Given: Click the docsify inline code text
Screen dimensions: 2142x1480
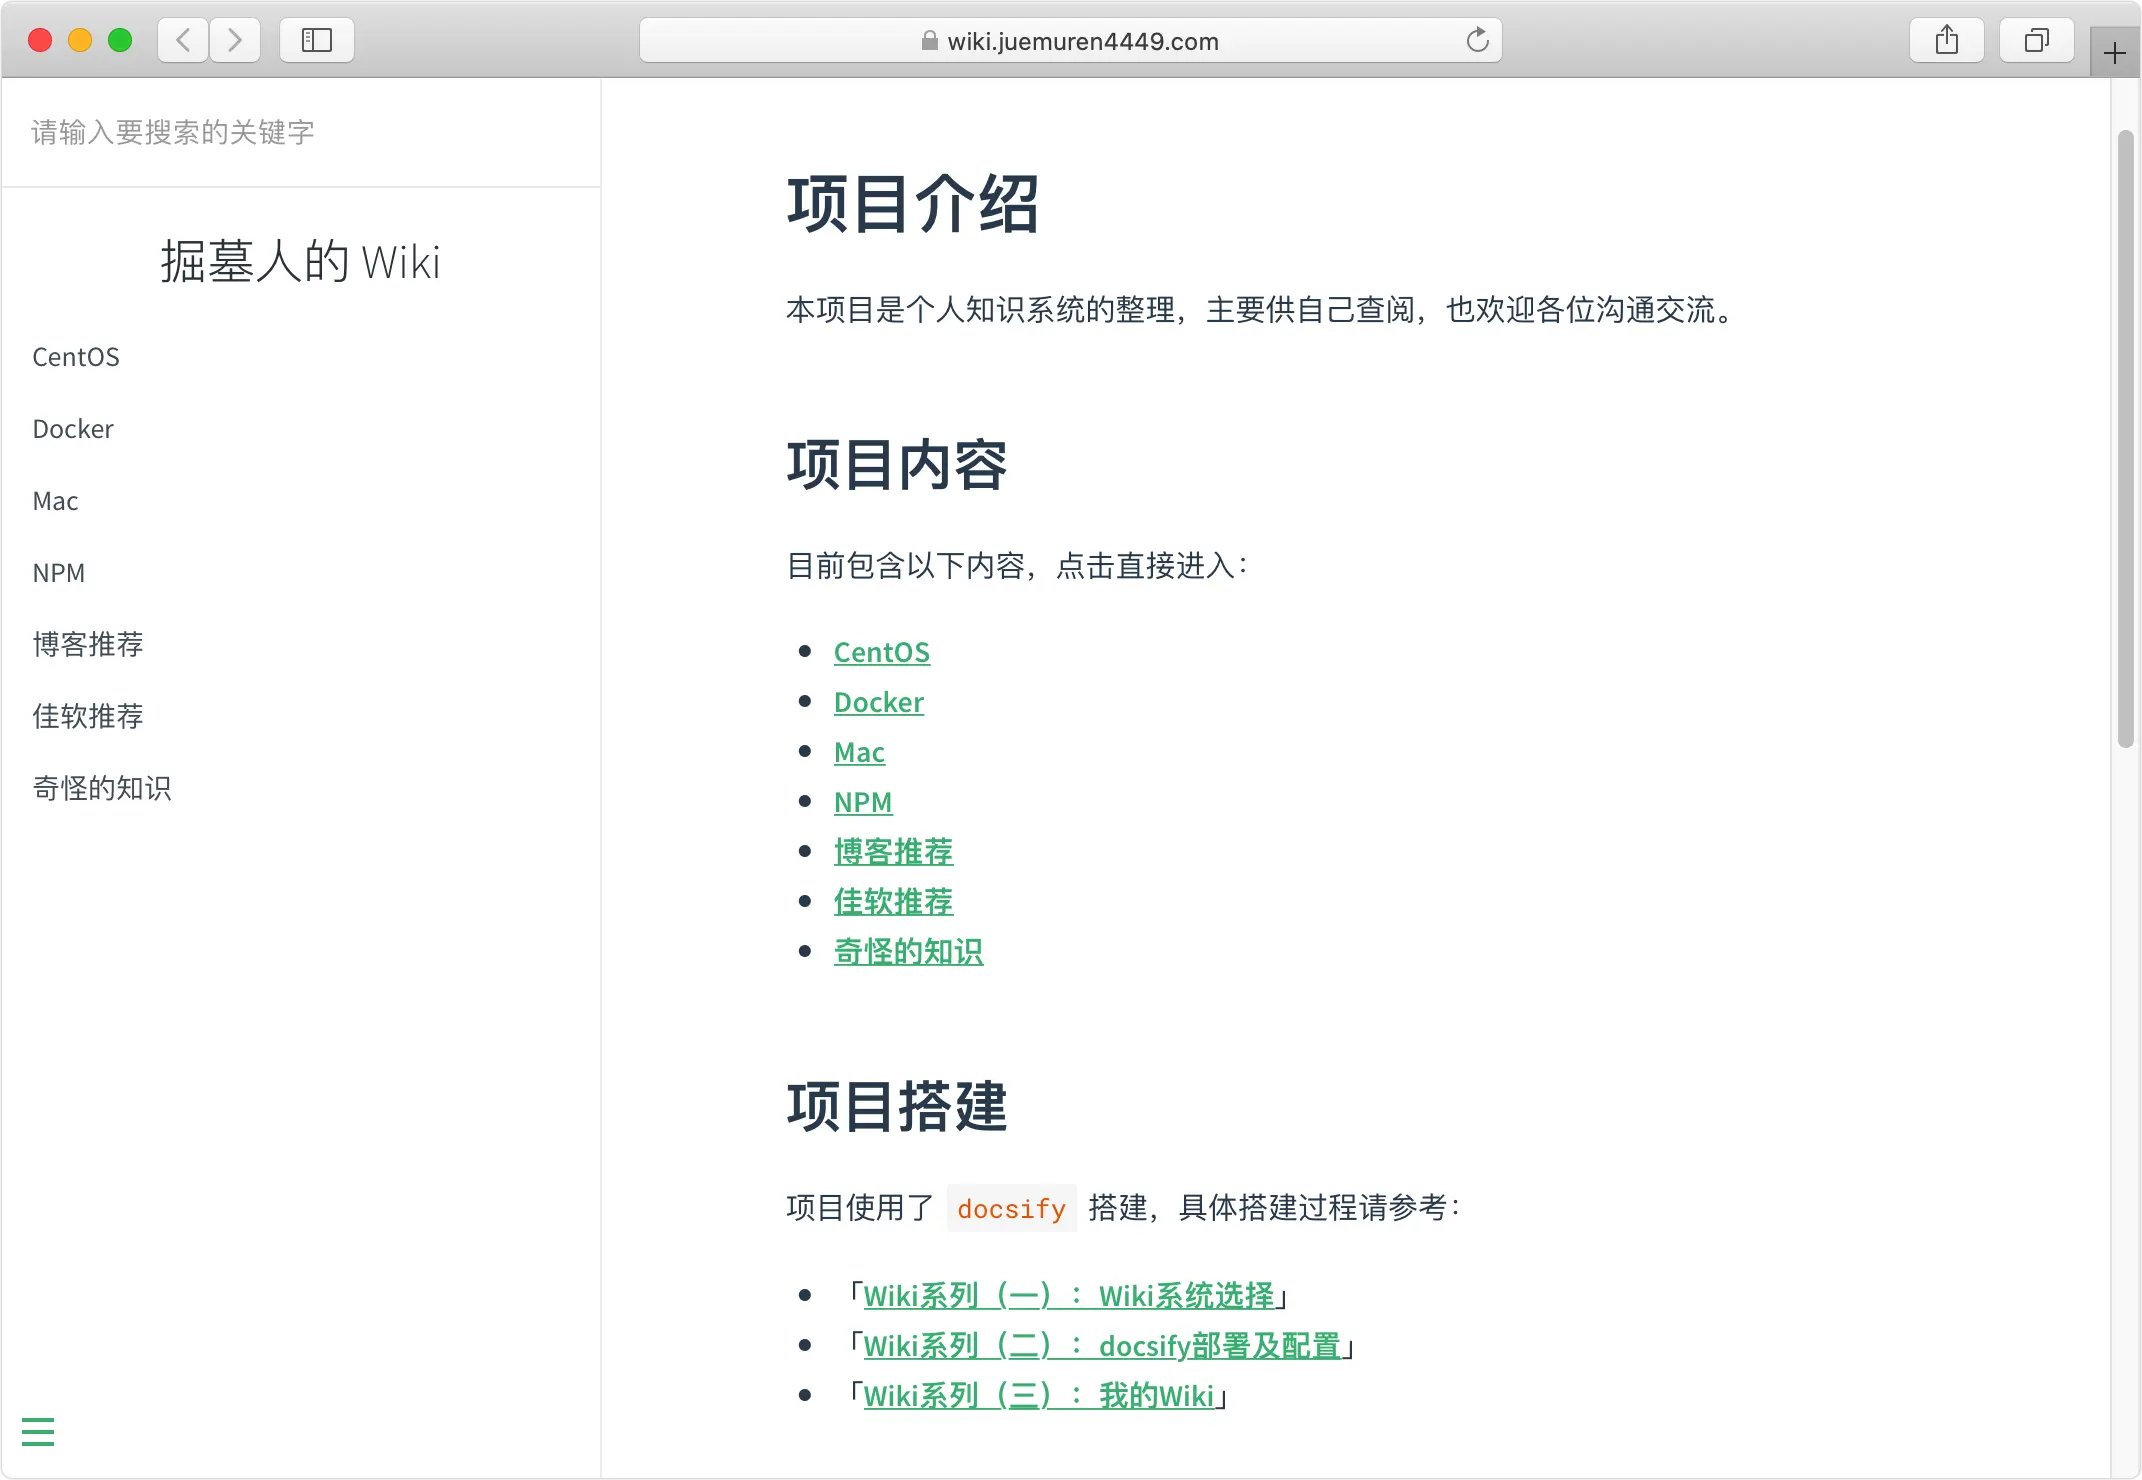Looking at the screenshot, I should pos(1011,1208).
